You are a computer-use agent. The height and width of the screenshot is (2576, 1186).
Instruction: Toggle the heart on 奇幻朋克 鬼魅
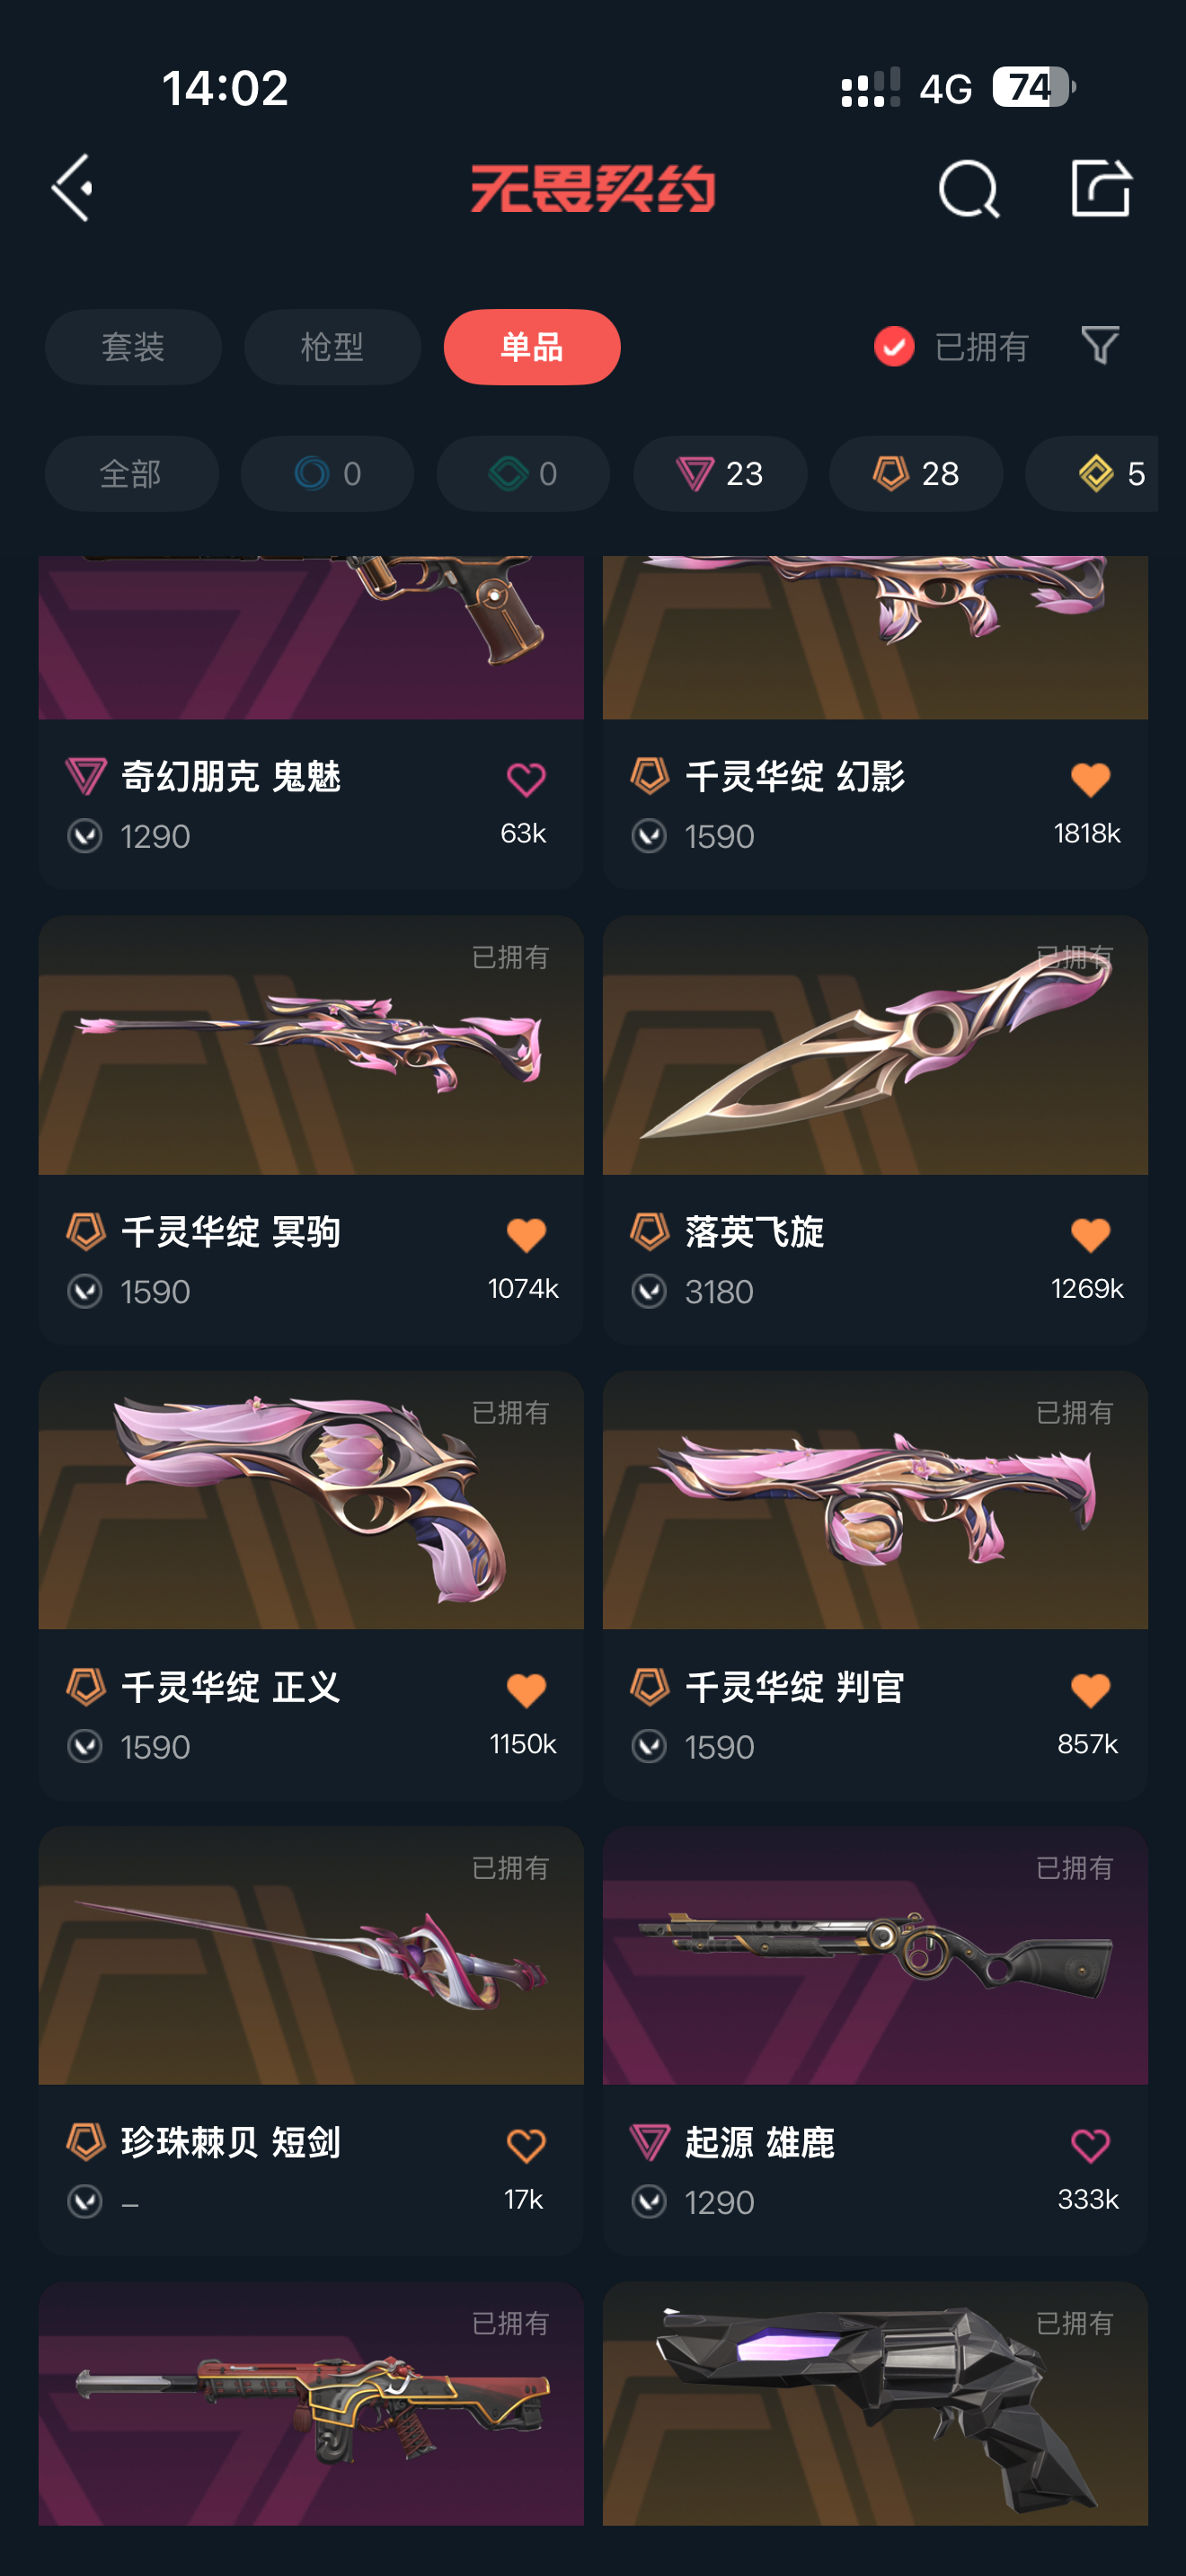tap(526, 779)
